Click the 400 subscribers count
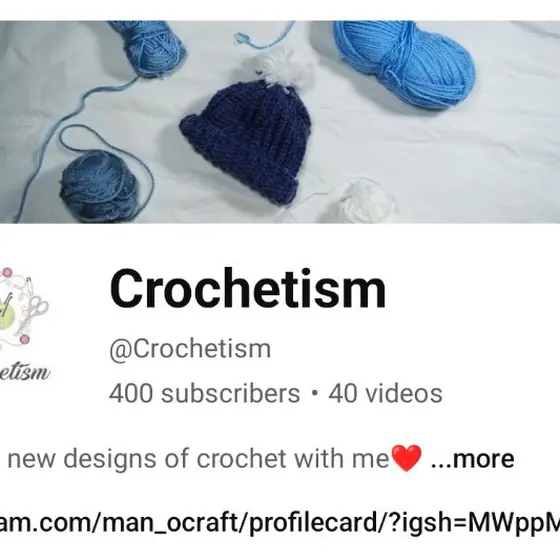 point(205,394)
